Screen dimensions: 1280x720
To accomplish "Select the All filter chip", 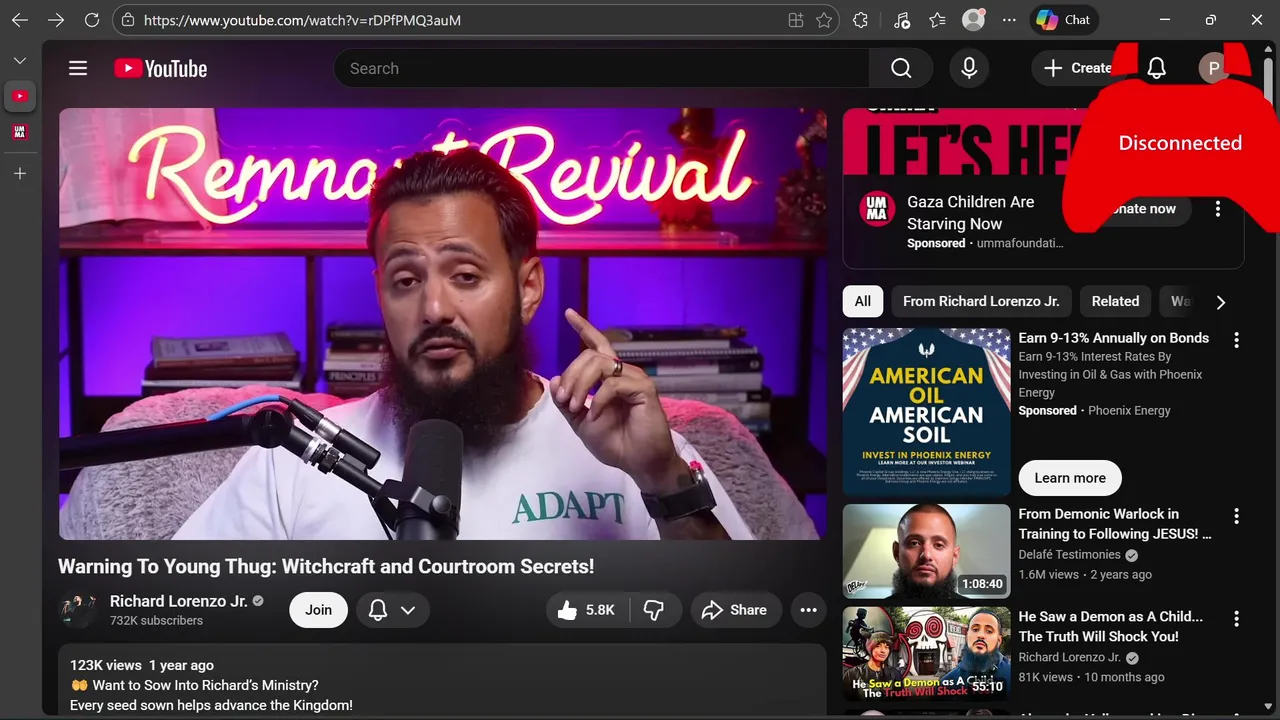I will point(863,301).
